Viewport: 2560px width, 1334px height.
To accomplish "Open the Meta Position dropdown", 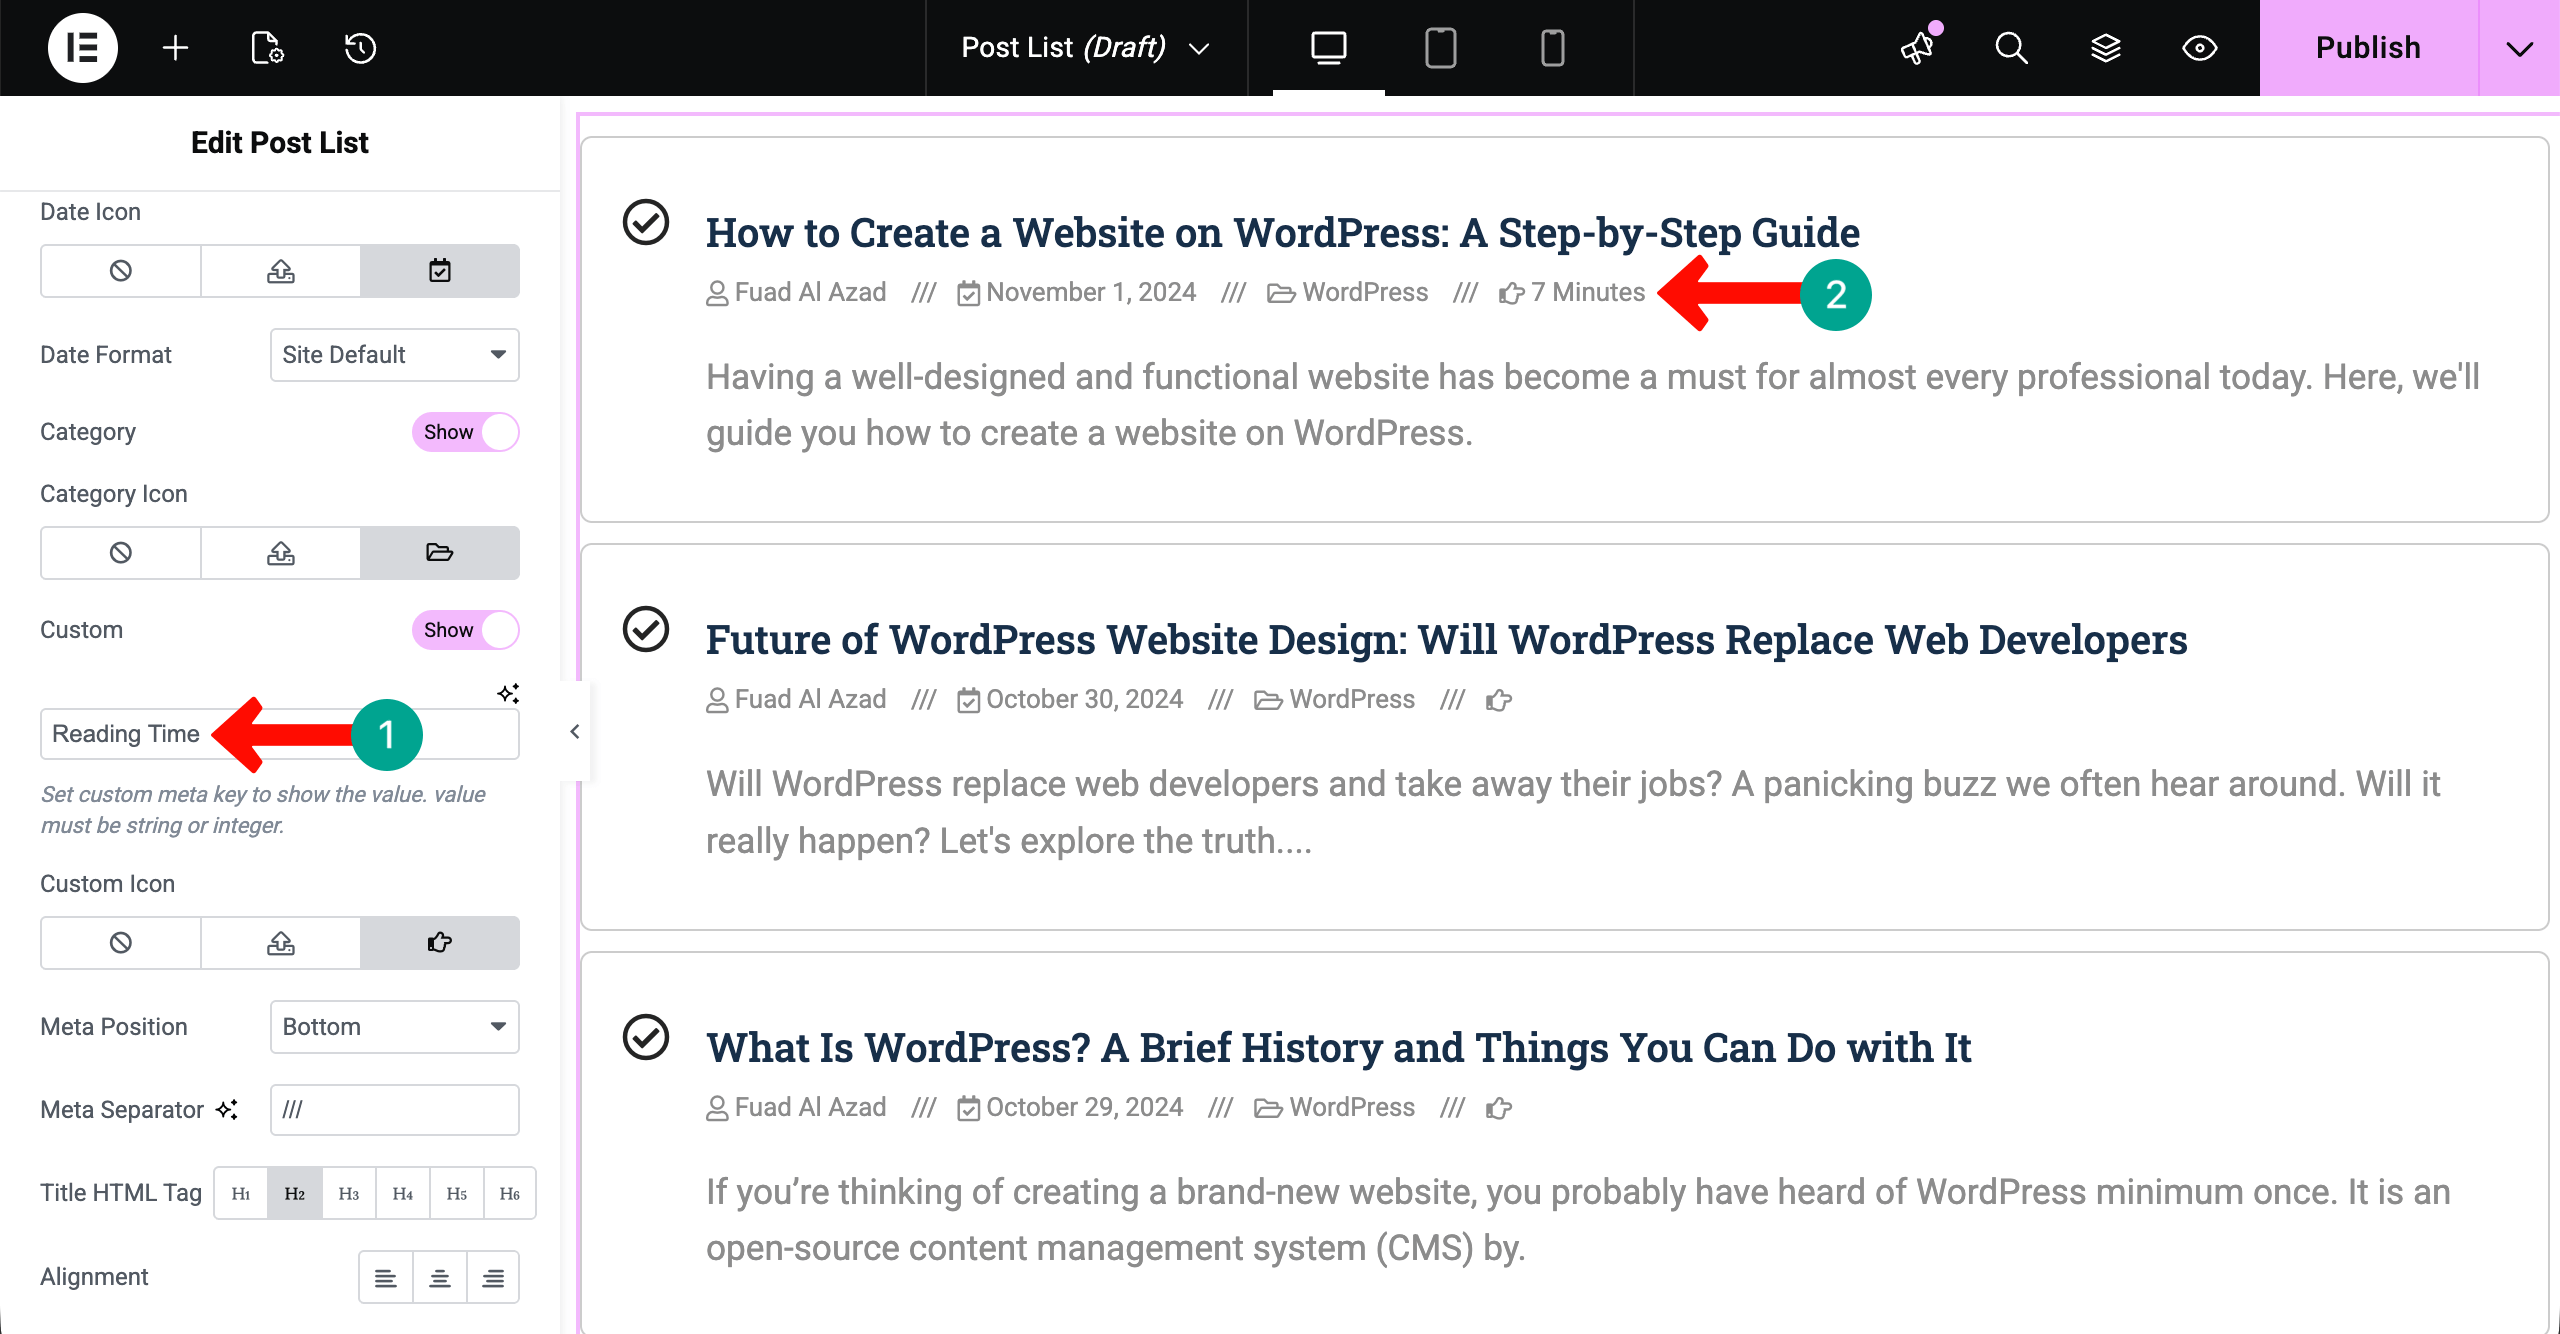I will click(394, 1027).
